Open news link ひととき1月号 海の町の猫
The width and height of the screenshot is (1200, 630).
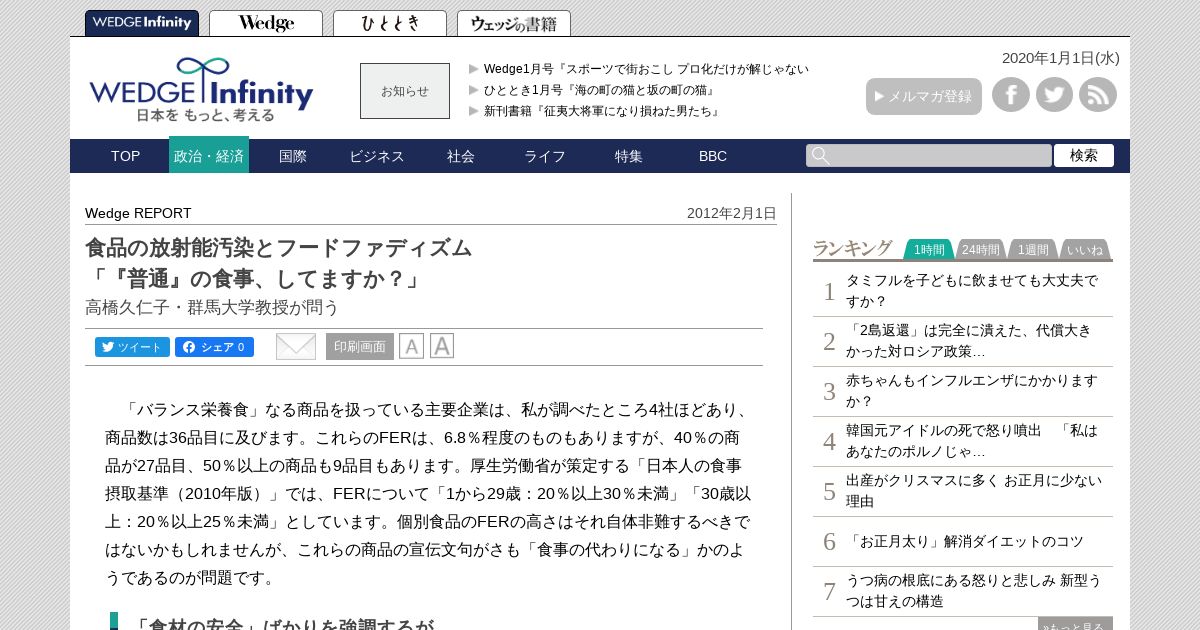tap(599, 90)
